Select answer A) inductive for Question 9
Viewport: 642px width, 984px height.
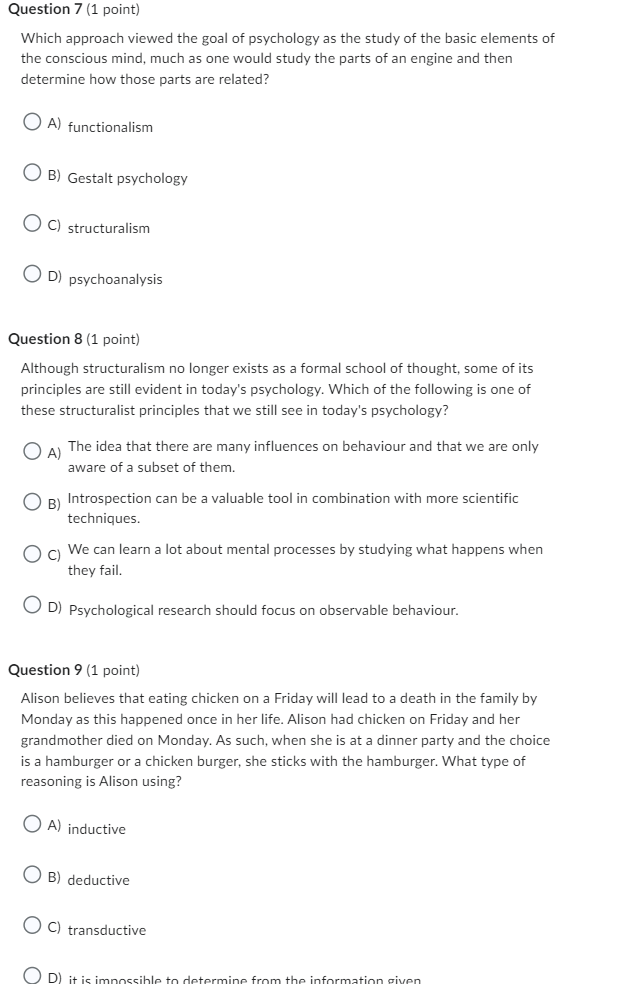pos(30,823)
